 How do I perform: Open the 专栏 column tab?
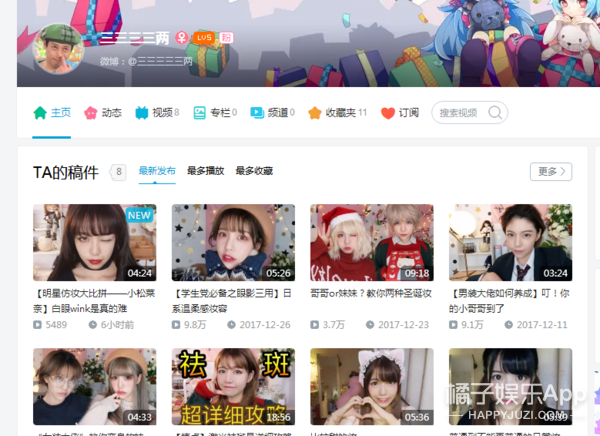pos(215,113)
